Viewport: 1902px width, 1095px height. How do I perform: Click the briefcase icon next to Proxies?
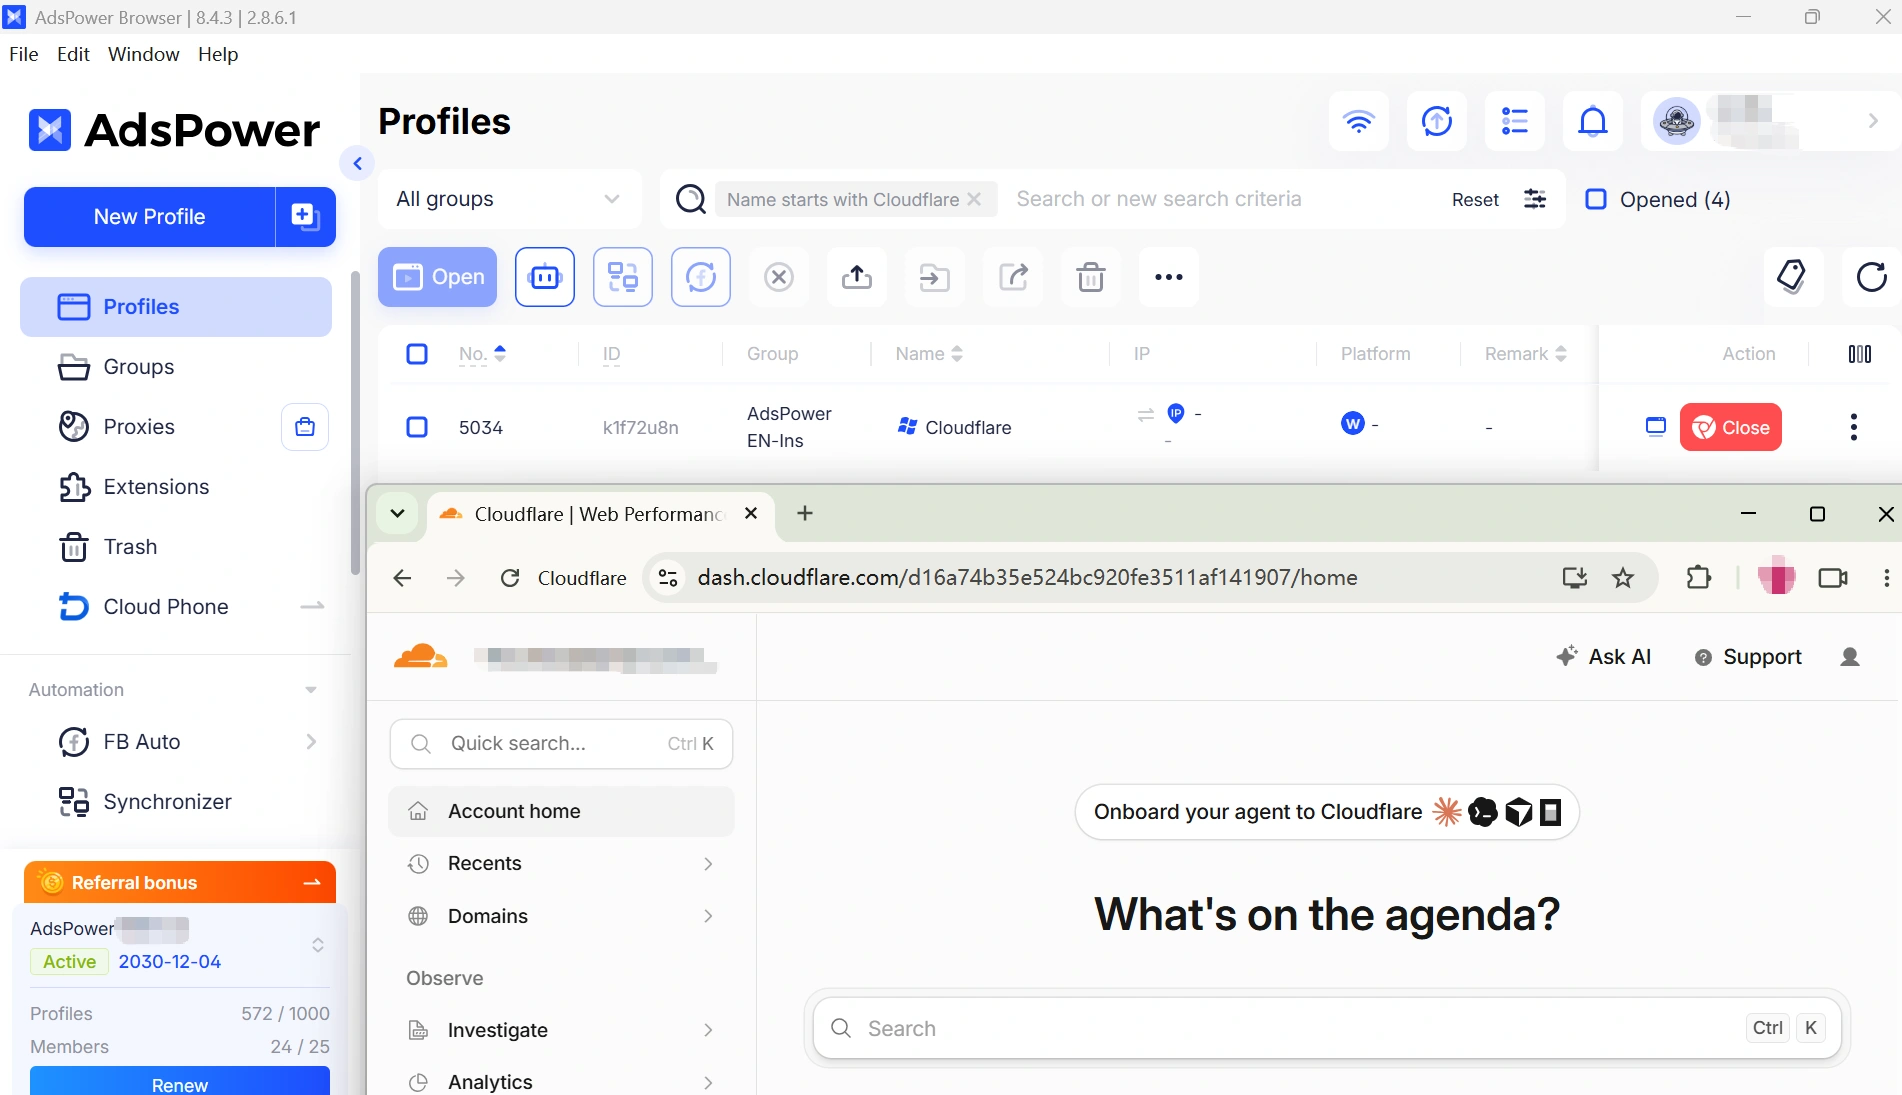pos(305,427)
